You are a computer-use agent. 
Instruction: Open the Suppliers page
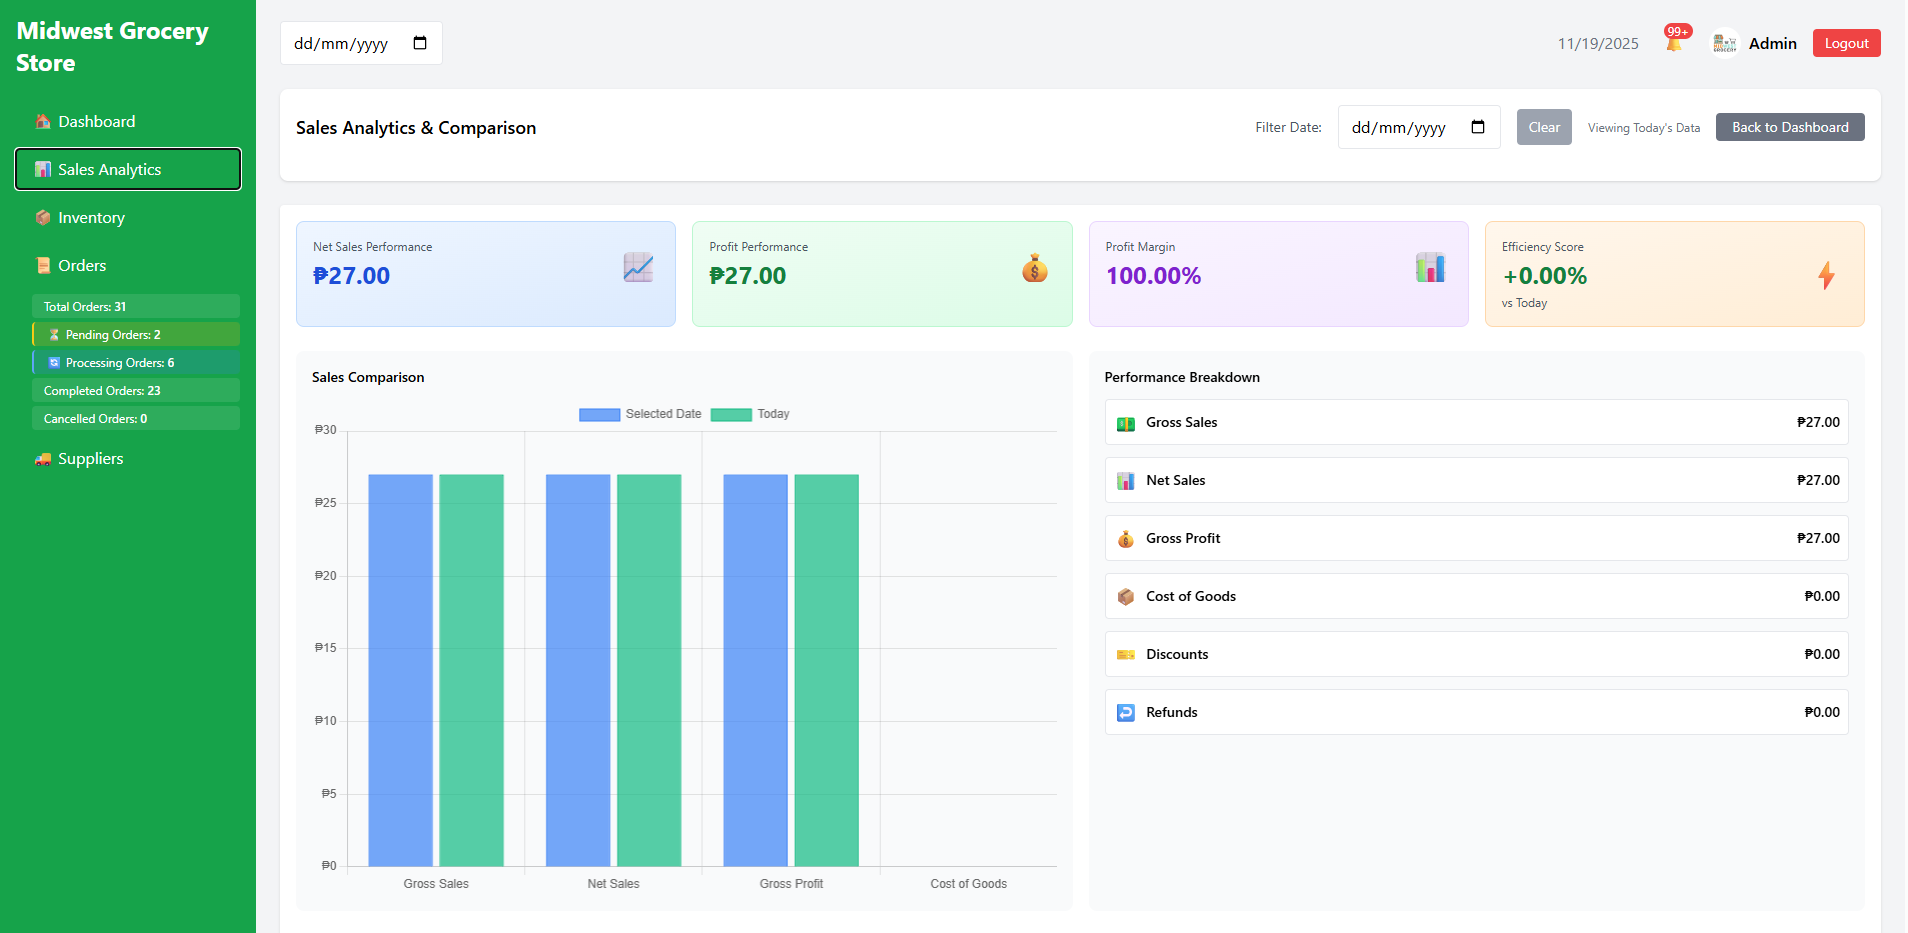[128, 458]
